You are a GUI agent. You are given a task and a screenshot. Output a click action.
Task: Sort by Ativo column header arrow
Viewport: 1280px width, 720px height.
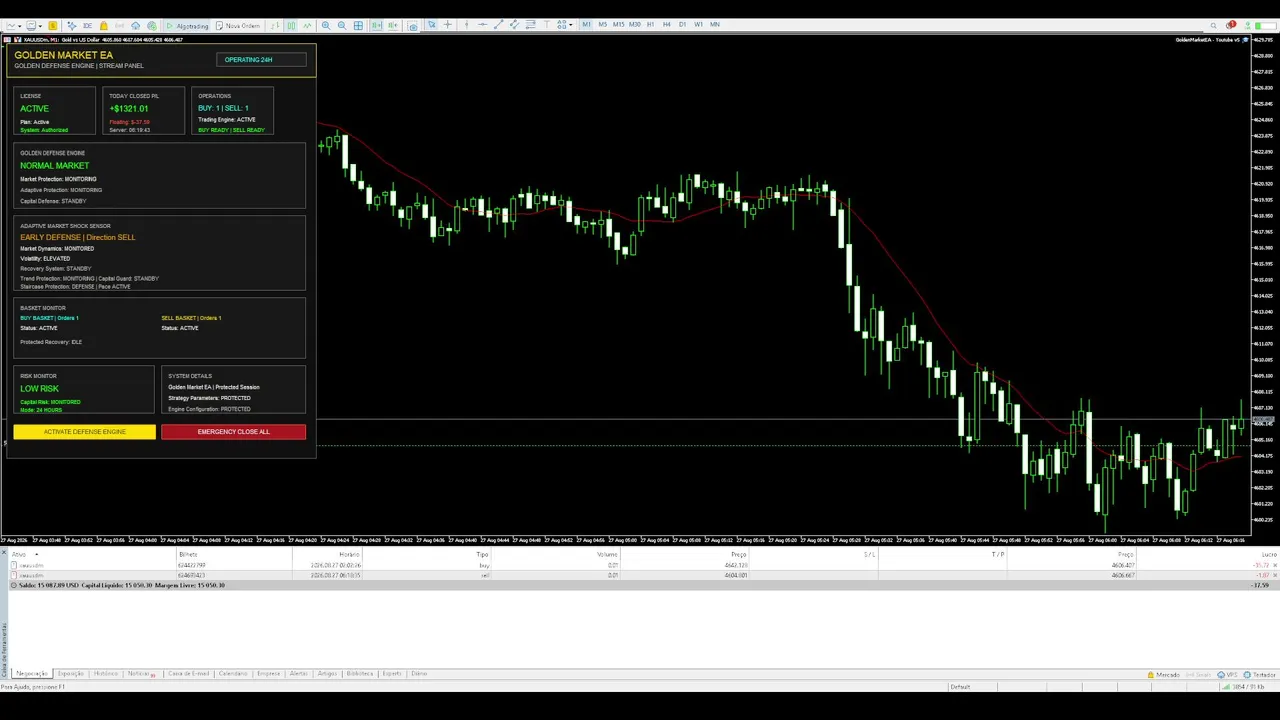click(37, 554)
